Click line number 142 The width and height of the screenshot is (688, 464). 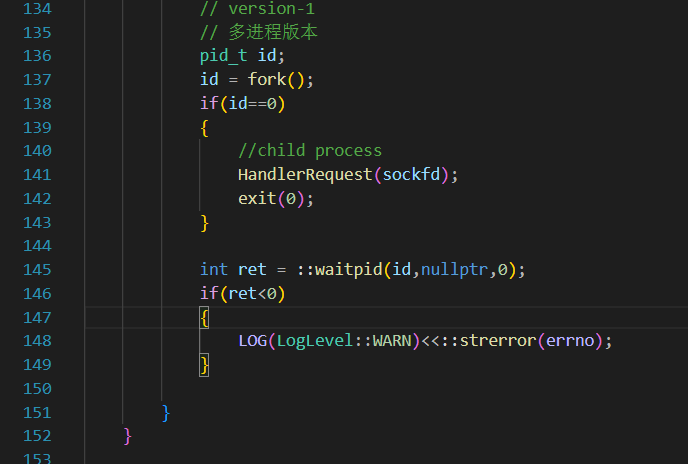point(37,198)
